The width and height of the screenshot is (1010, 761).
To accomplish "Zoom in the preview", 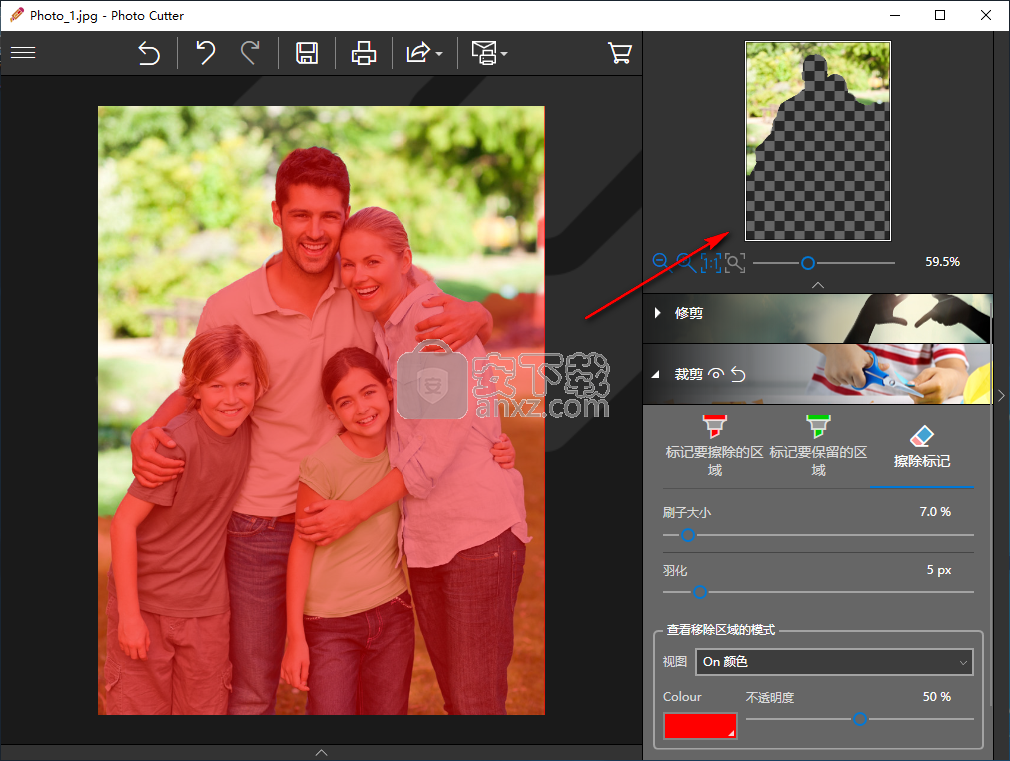I will [685, 262].
